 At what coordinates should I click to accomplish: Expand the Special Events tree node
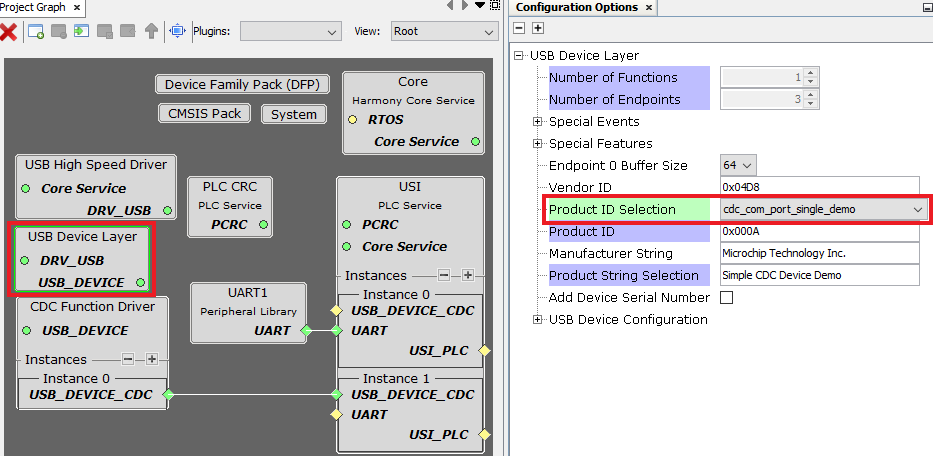pos(537,121)
